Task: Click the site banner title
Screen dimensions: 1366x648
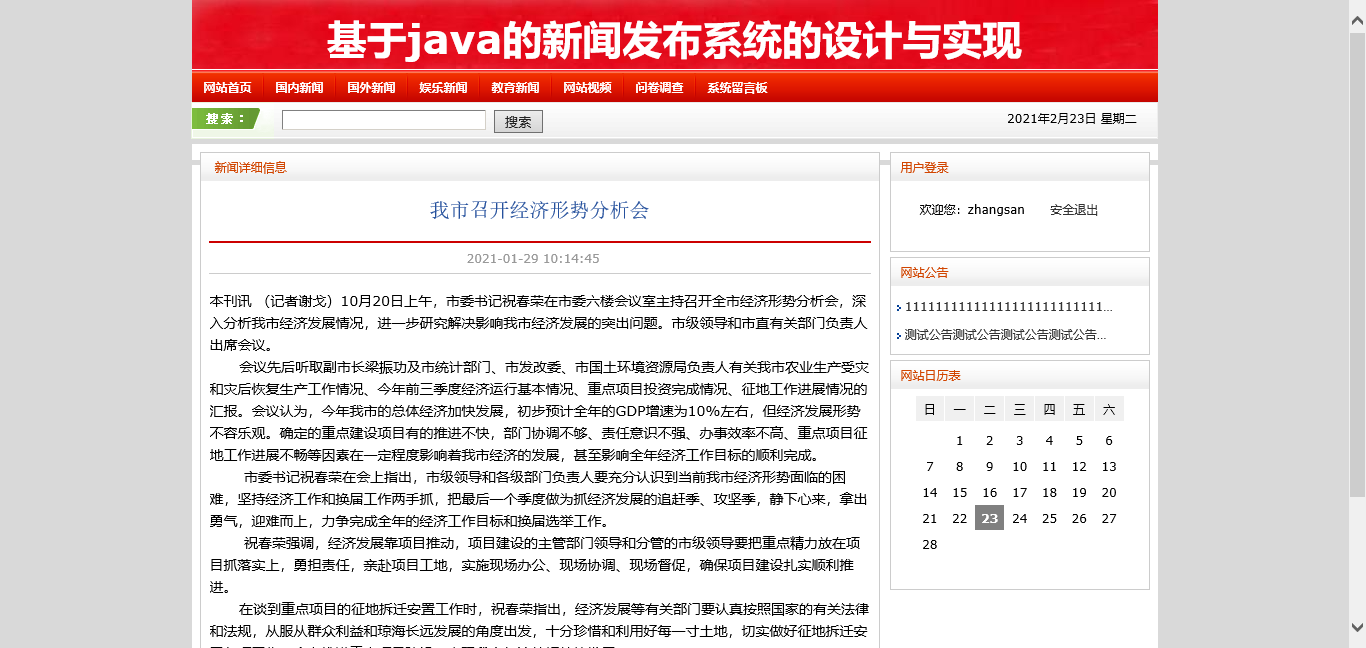Action: point(674,42)
